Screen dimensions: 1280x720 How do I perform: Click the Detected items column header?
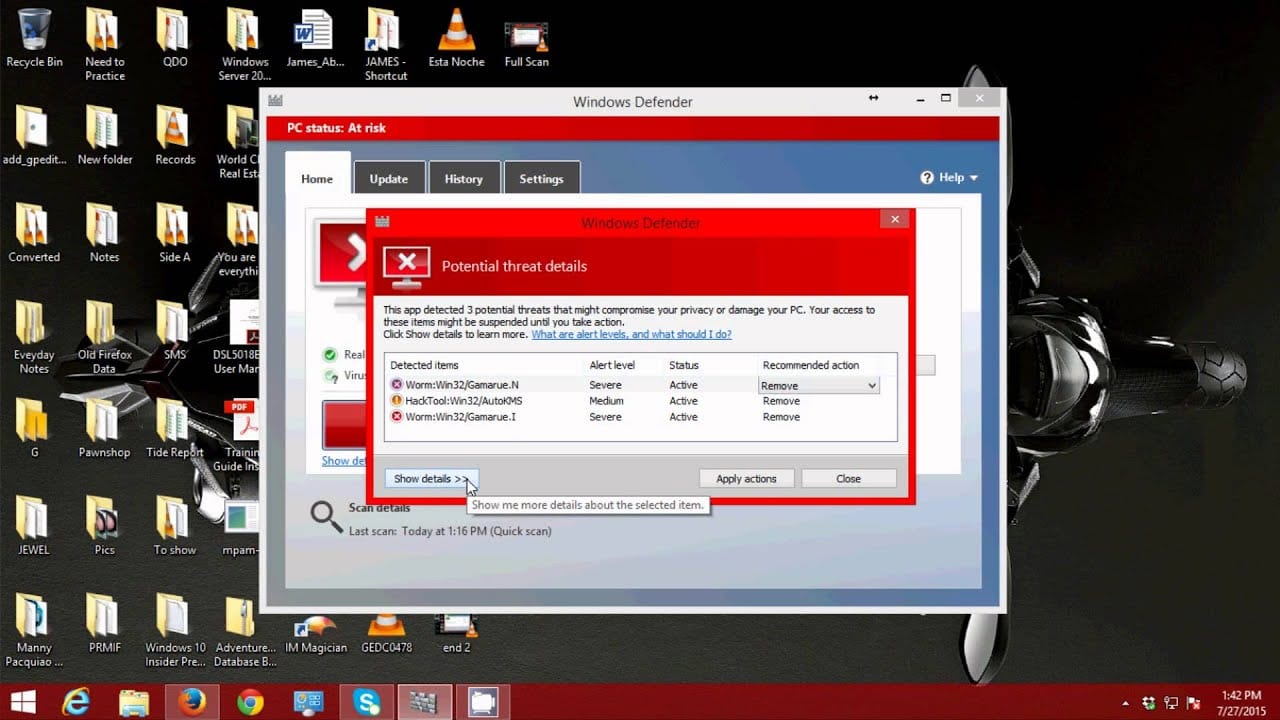point(424,365)
